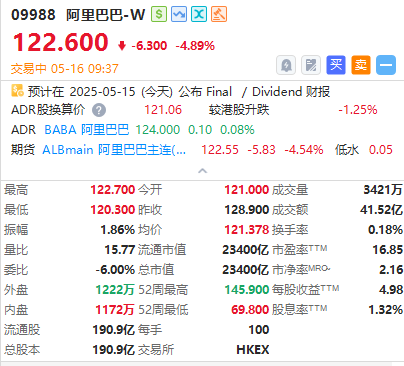Click 成交额 value 41.52亿
This screenshot has width=404, height=366.
pos(381,210)
